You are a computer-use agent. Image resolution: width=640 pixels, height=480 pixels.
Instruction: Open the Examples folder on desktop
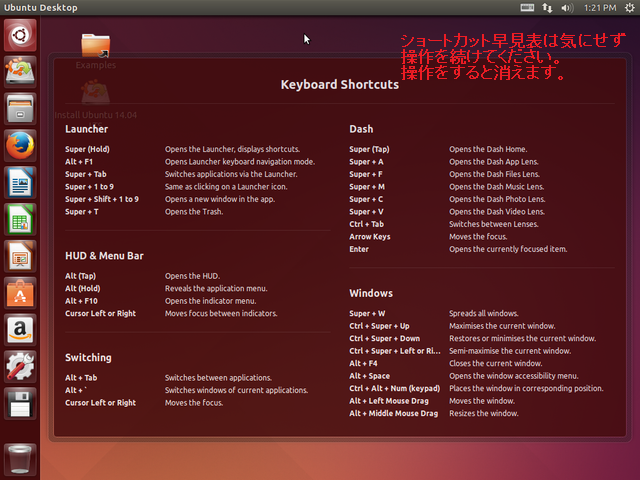pos(96,51)
